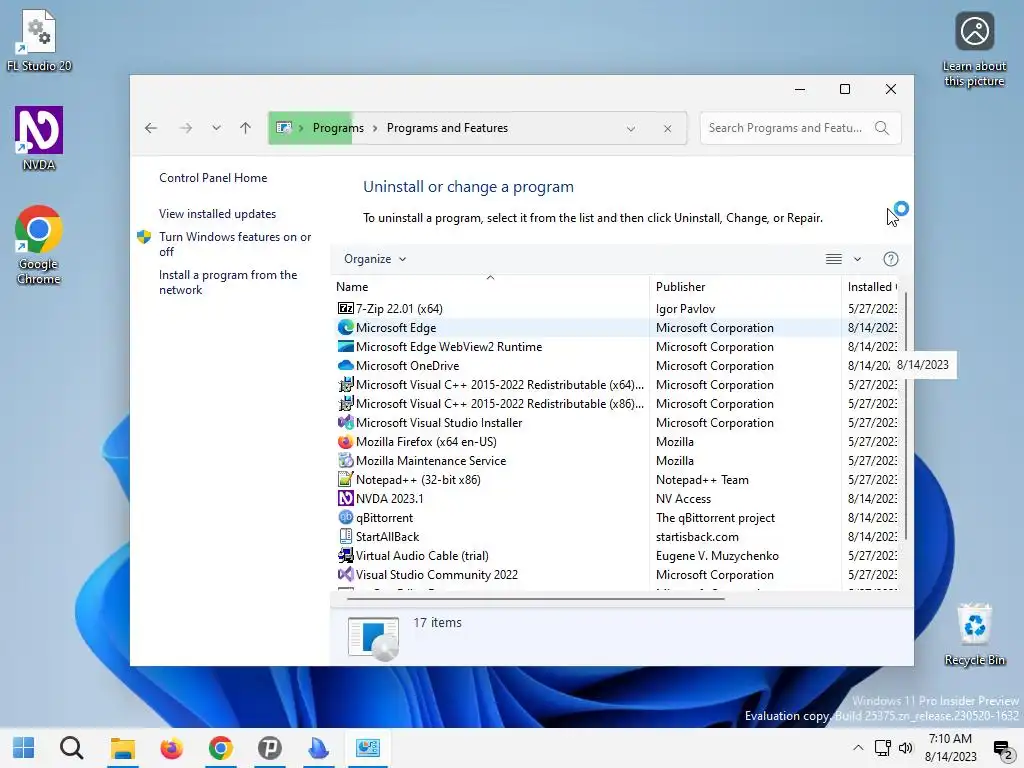Image resolution: width=1024 pixels, height=768 pixels.
Task: Open Control Panel Home link
Action: [213, 178]
